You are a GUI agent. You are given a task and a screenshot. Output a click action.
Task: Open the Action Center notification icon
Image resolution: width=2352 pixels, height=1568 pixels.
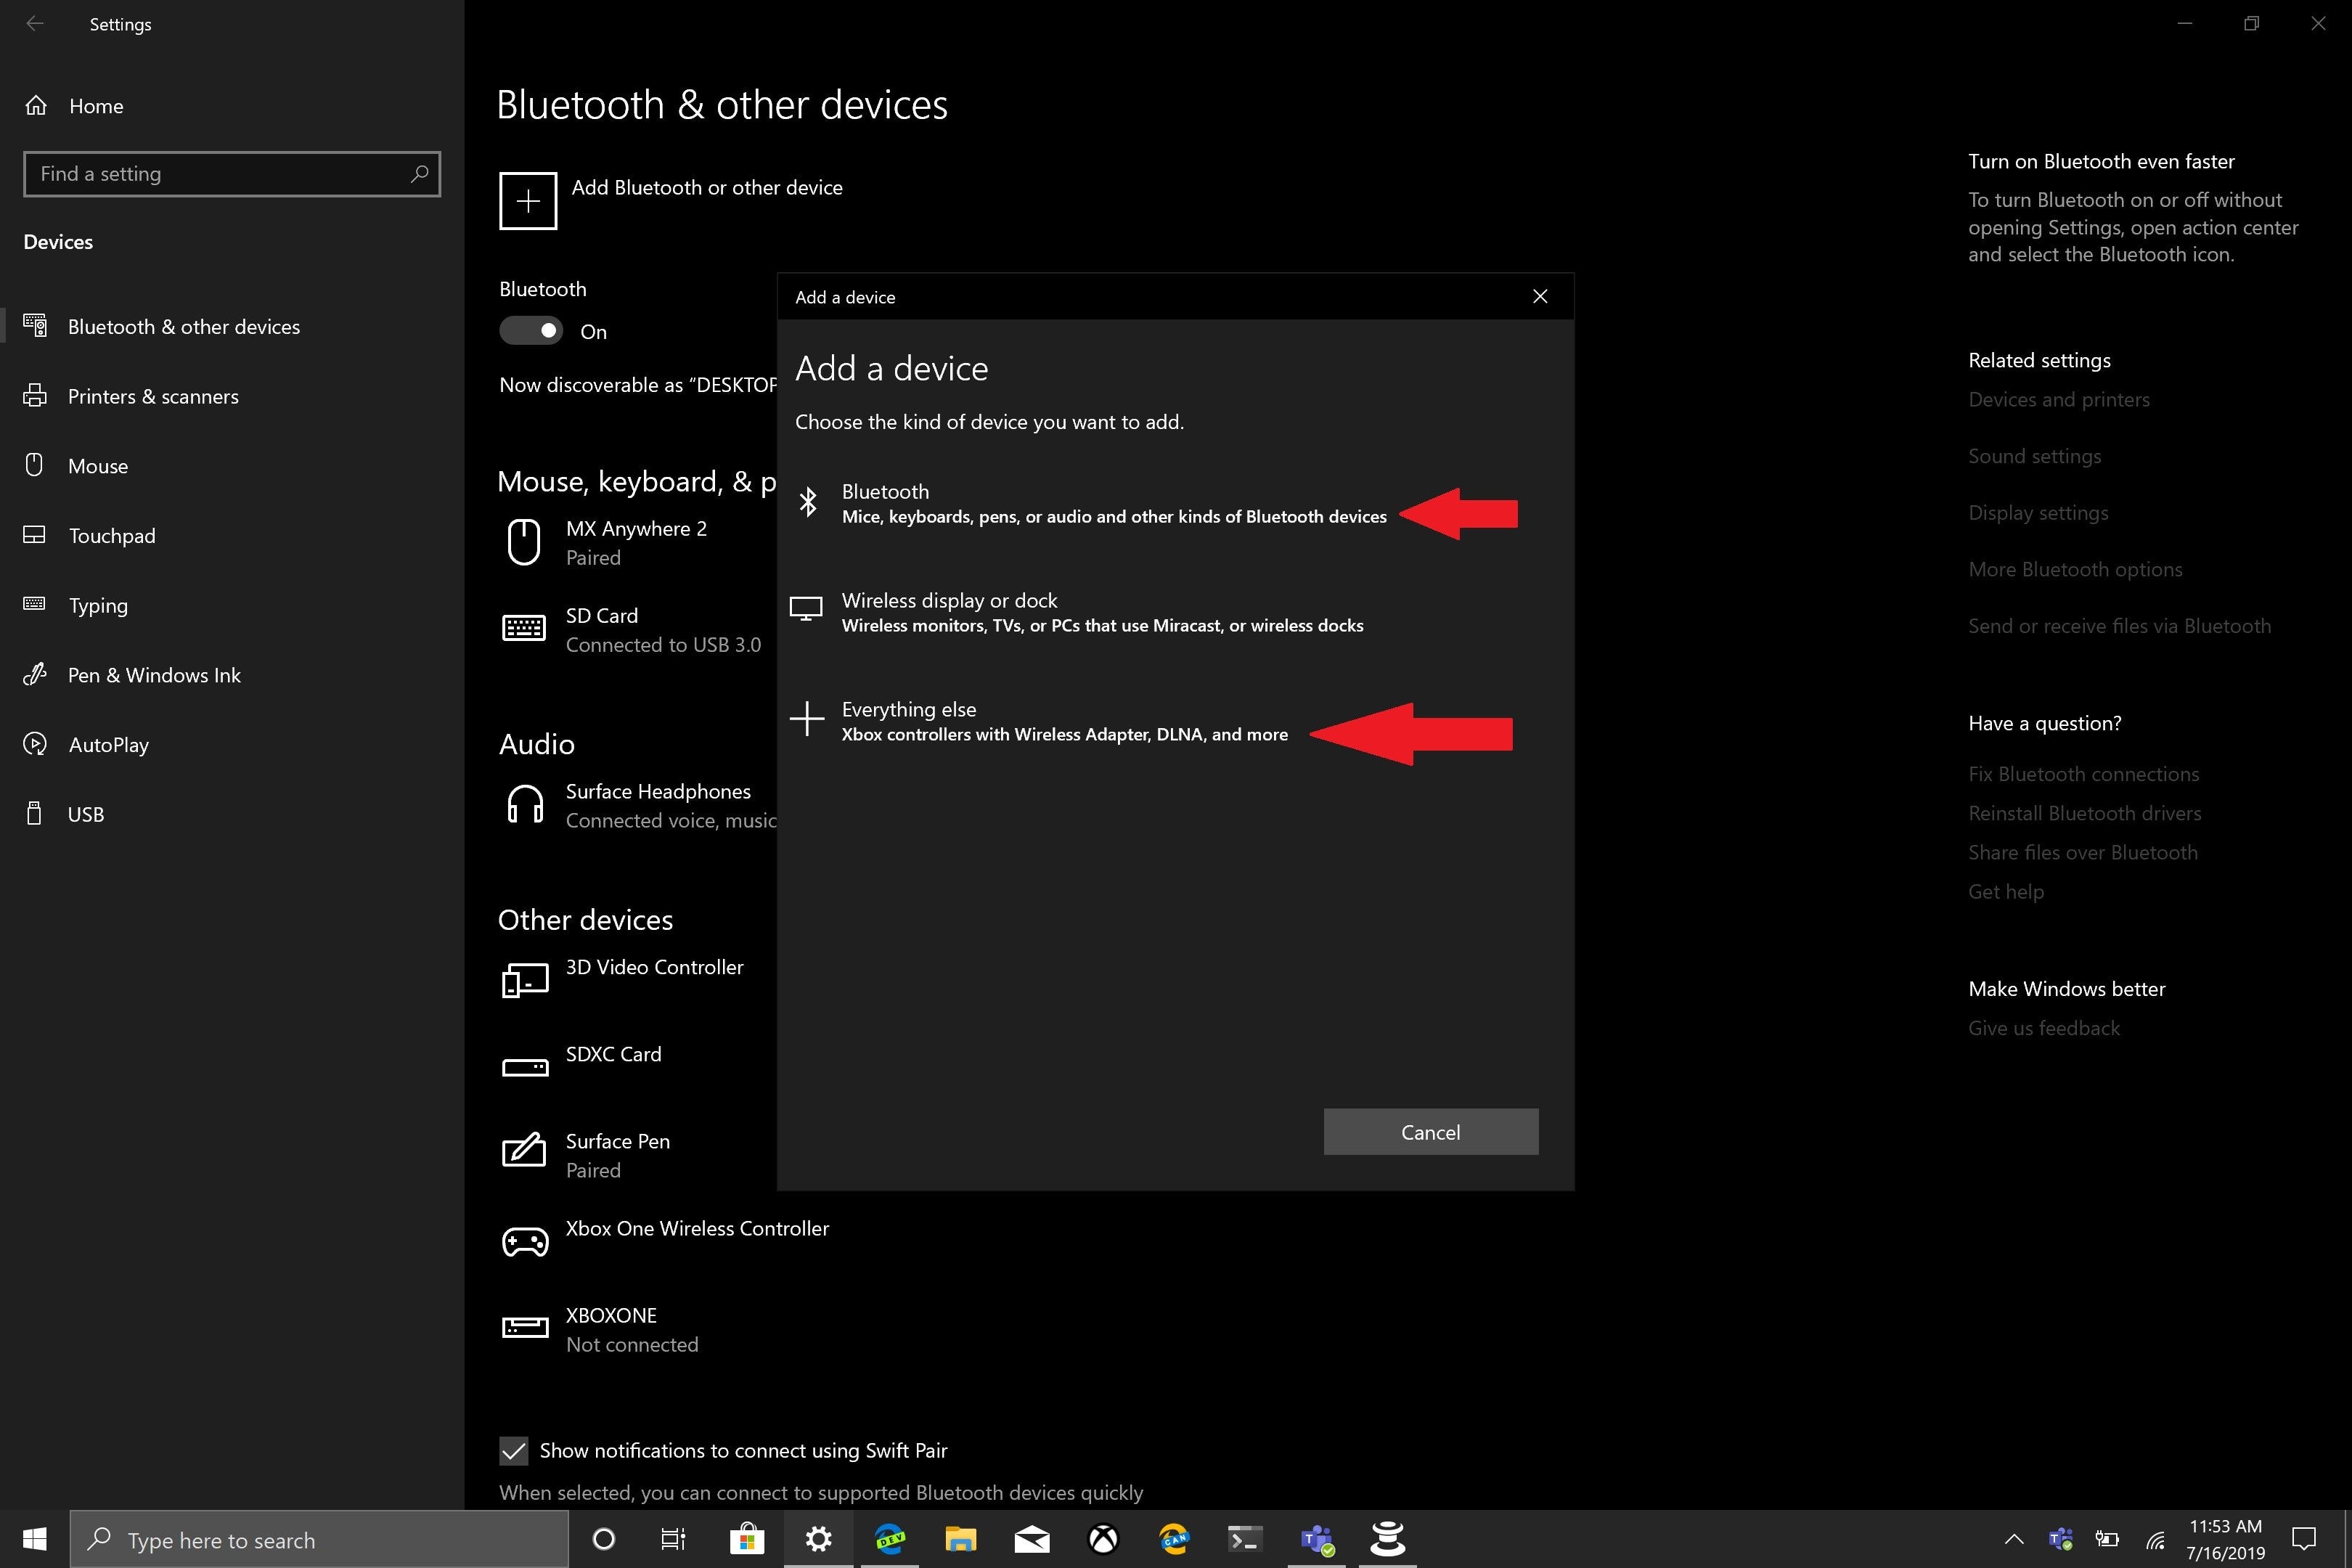coord(2304,1539)
